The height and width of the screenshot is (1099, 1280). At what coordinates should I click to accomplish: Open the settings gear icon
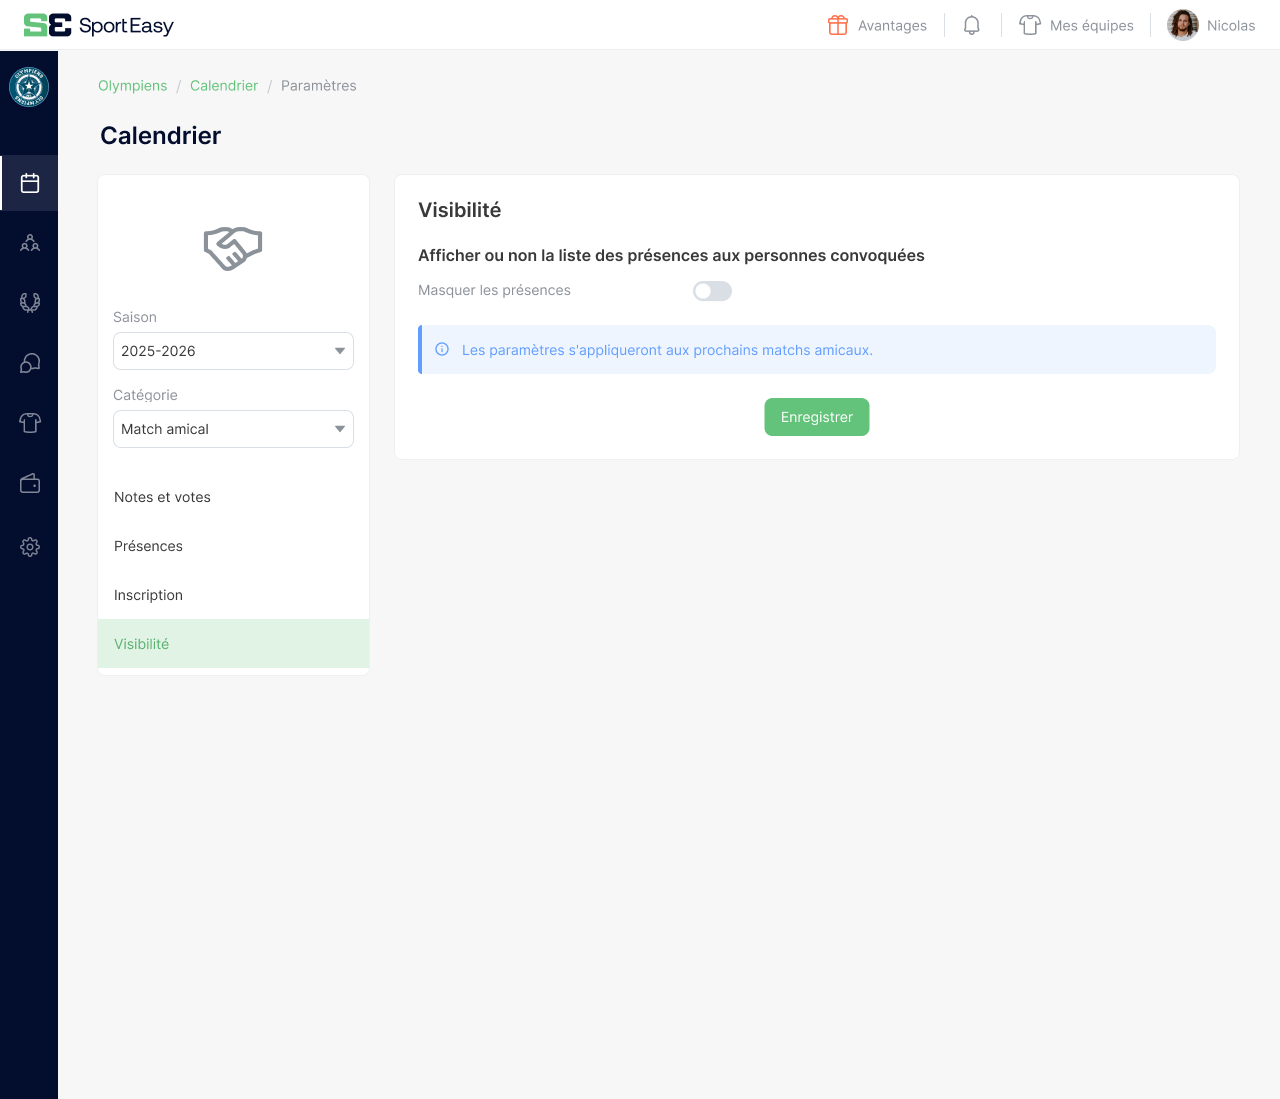click(30, 547)
